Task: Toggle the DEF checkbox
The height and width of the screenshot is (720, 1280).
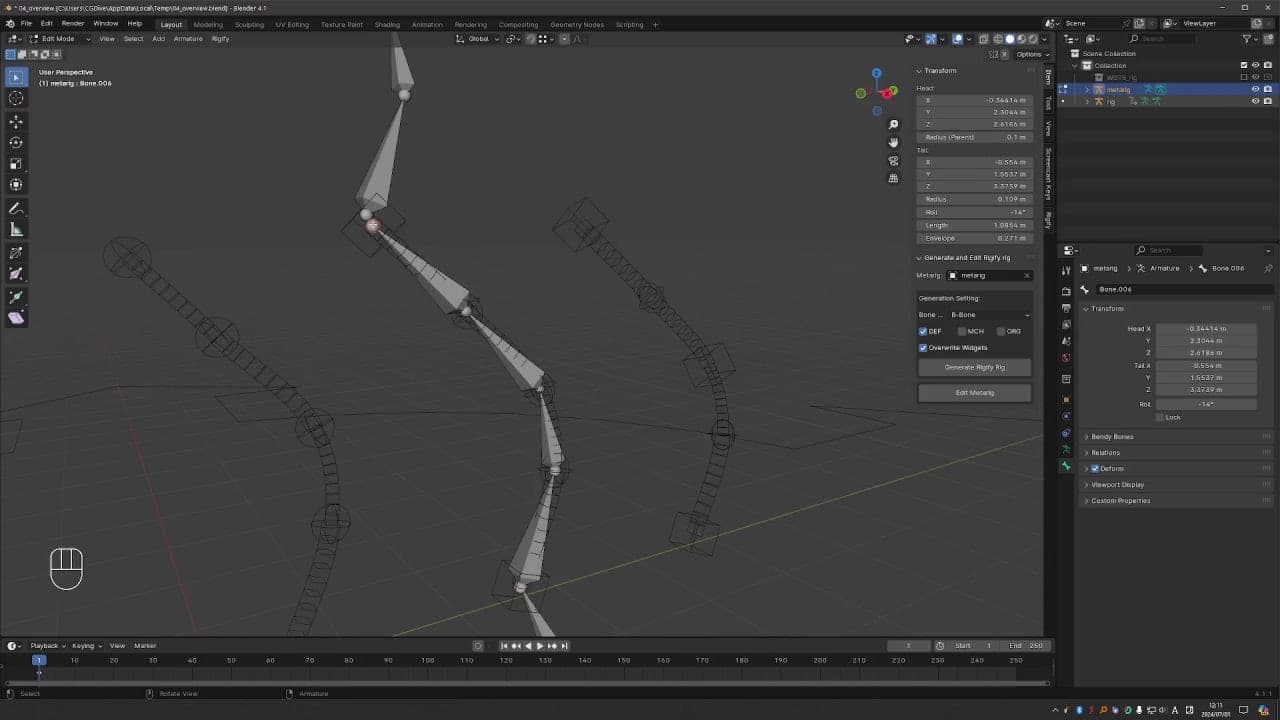Action: pos(923,331)
